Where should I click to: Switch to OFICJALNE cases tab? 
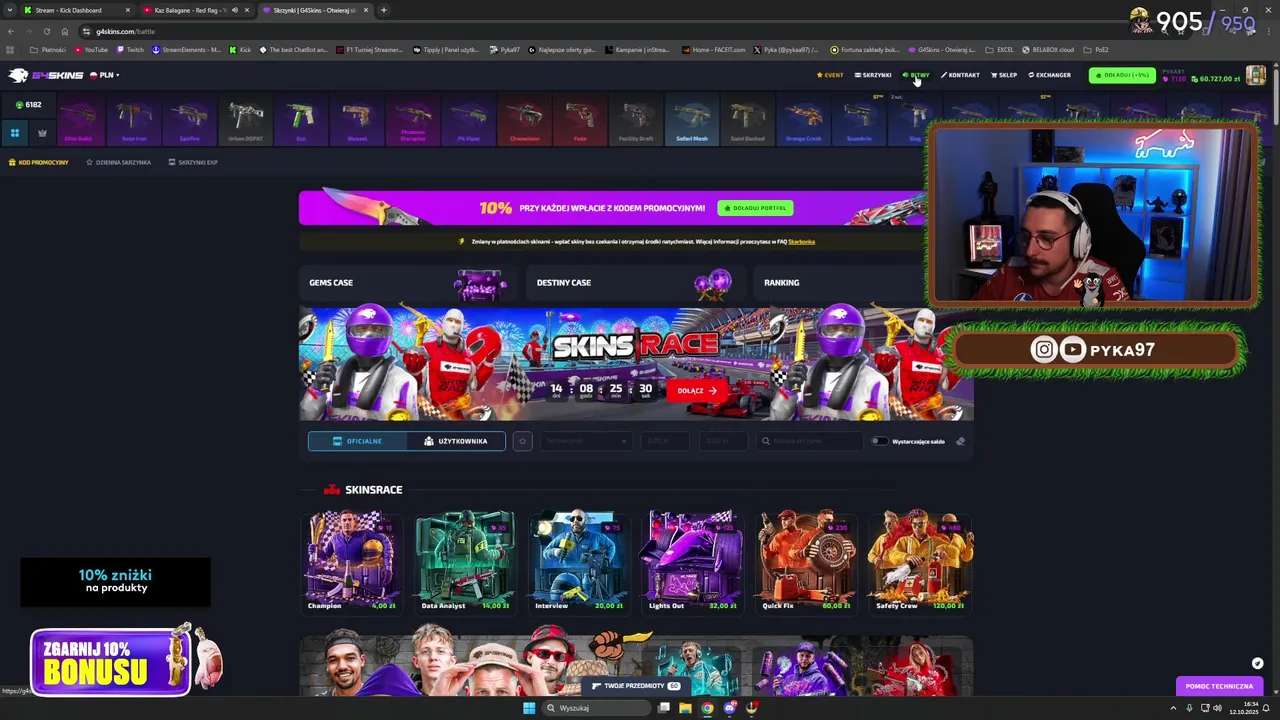pyautogui.click(x=358, y=441)
